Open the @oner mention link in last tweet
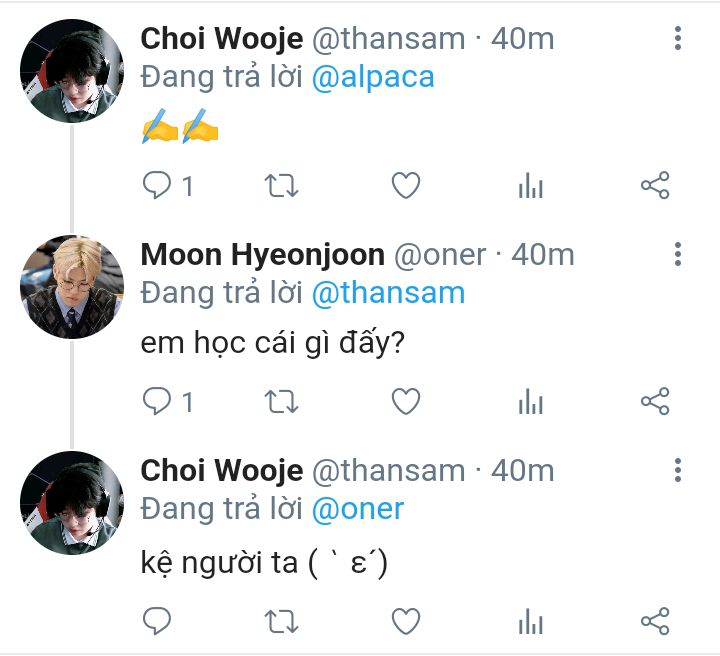720x656 pixels. click(x=358, y=509)
